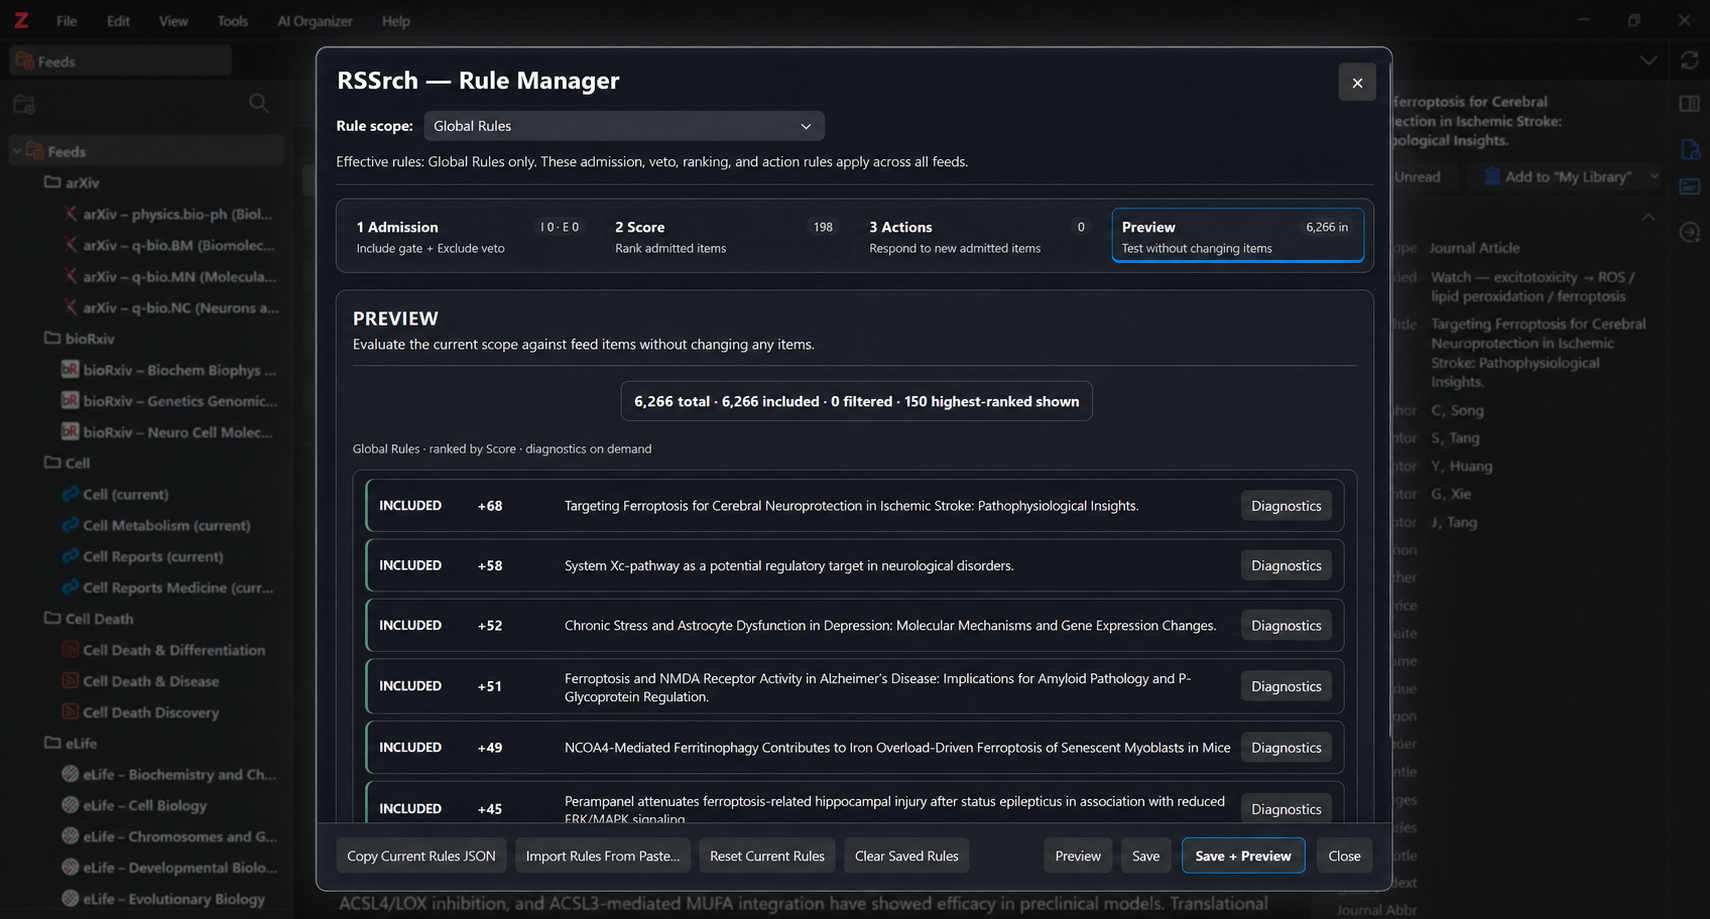1710x919 pixels.
Task: Switch to the 1 Admission tab
Action: point(467,236)
